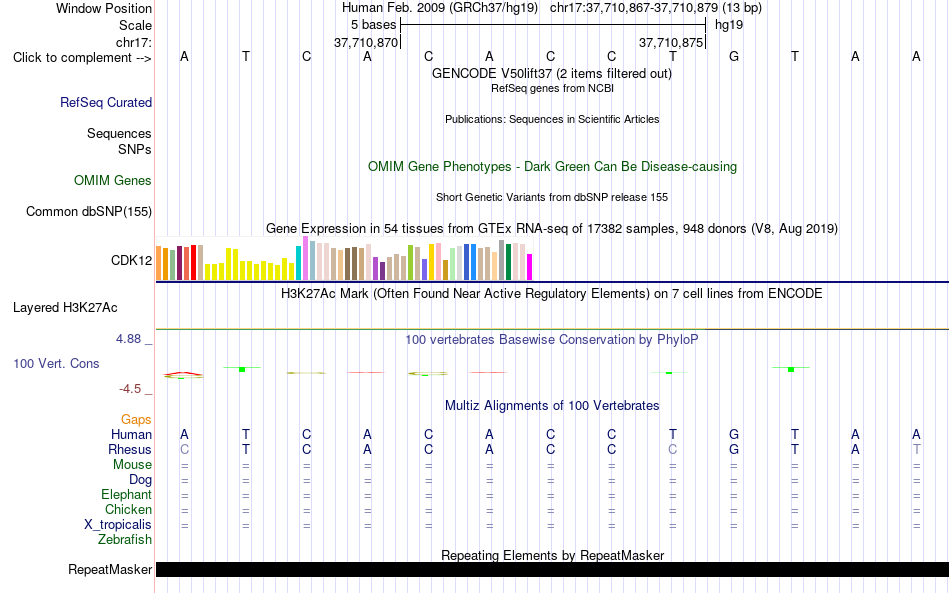Select the Common dbSNP(155) track label
950x593 pixels.
[89, 211]
